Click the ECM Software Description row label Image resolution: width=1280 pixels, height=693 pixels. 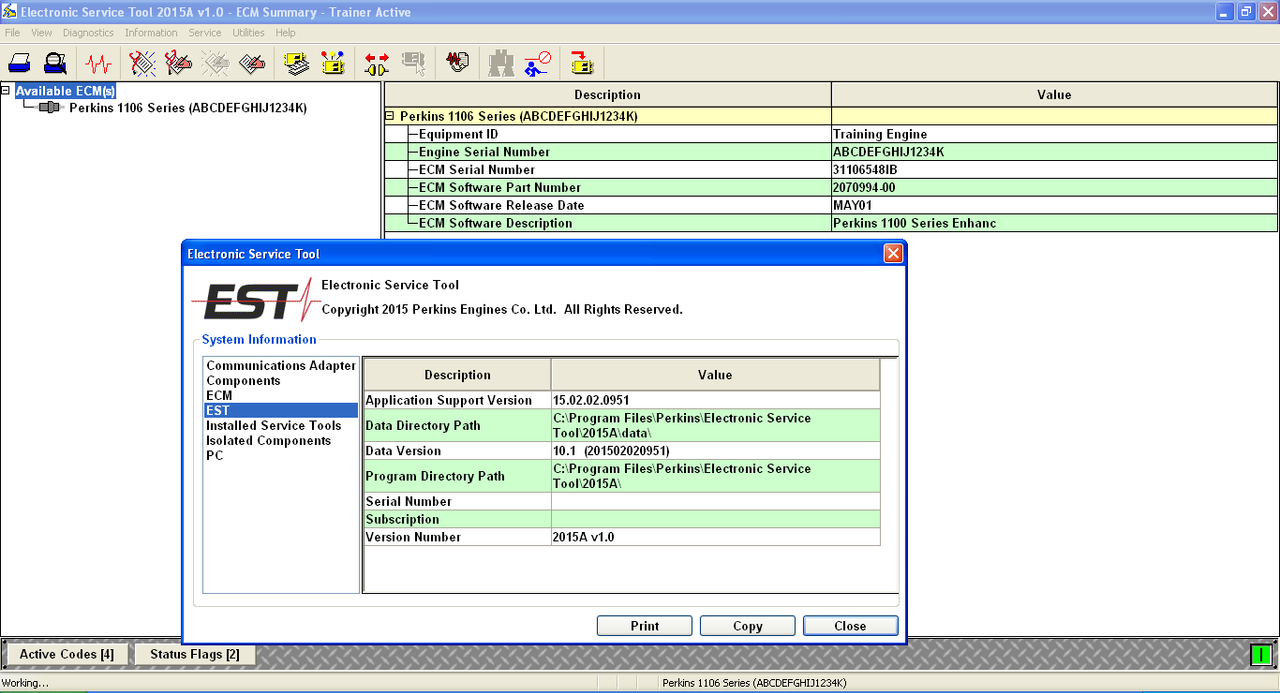click(496, 224)
